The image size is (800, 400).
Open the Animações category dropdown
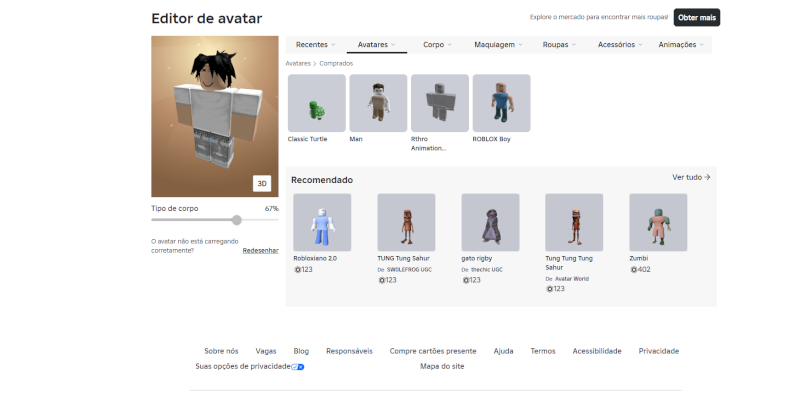pos(681,45)
